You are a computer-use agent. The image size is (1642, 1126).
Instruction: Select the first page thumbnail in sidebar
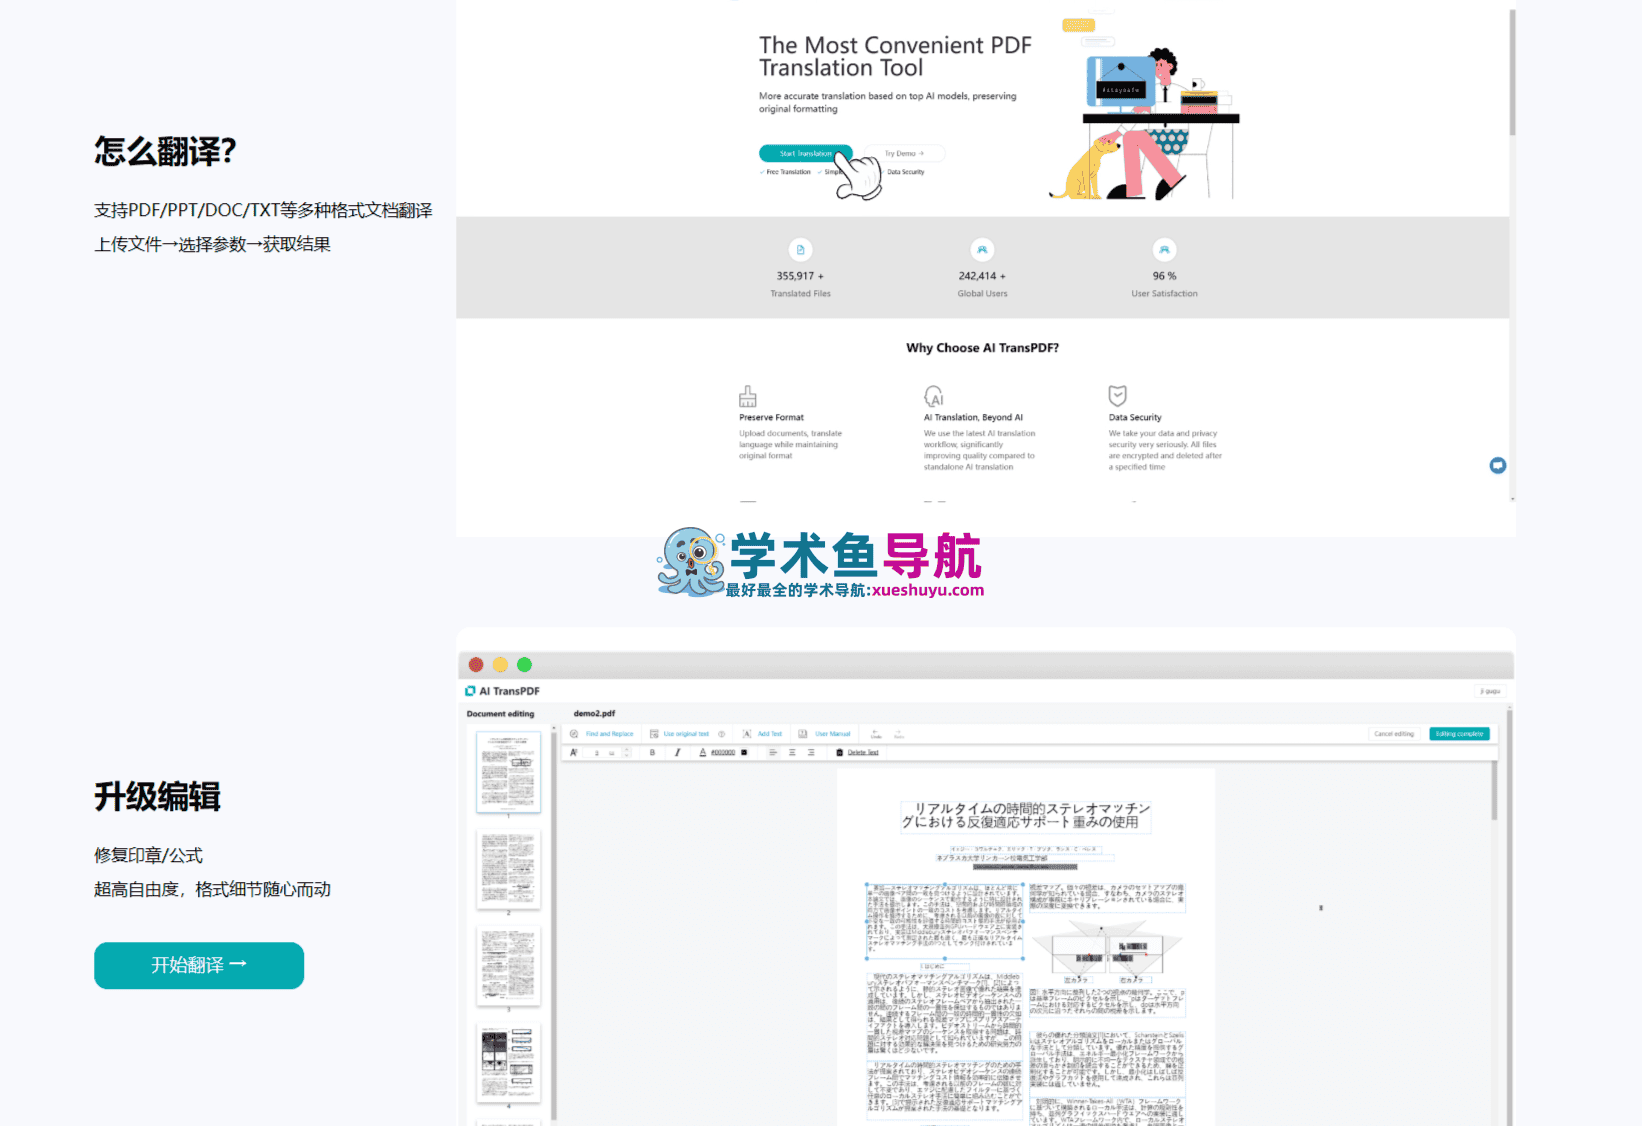click(x=508, y=771)
